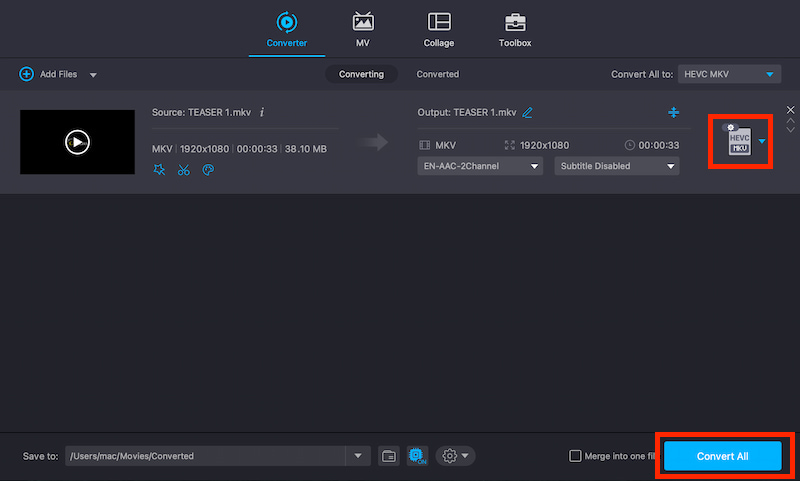Click the Convert All button
The height and width of the screenshot is (481, 800).
(x=722, y=456)
